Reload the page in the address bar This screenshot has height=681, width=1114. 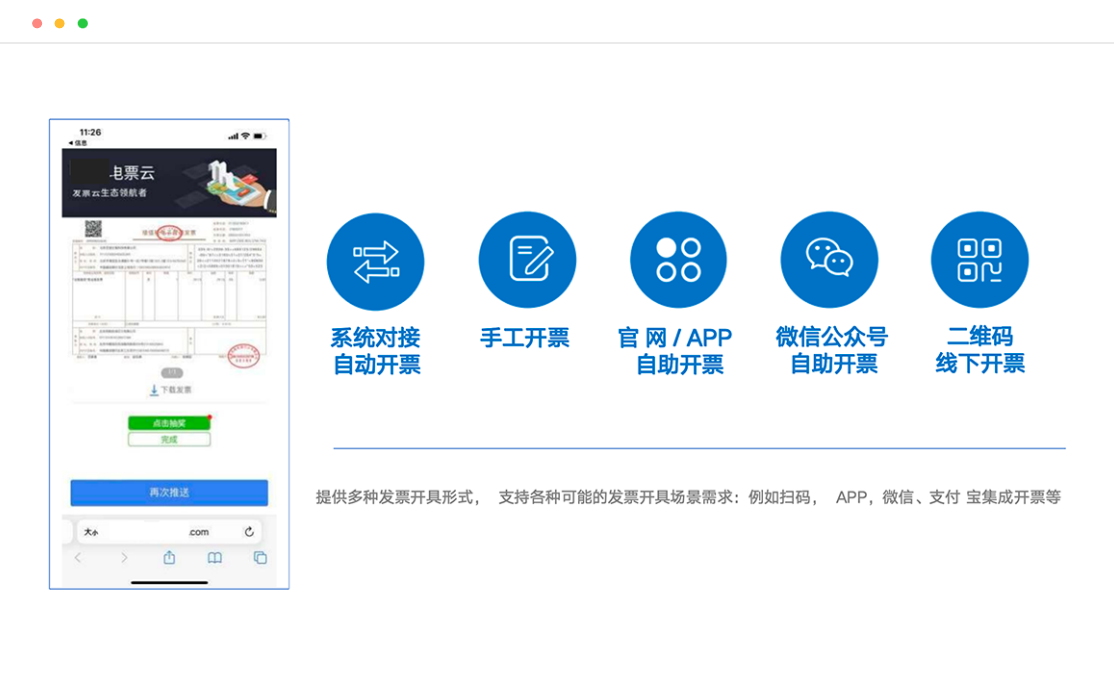click(x=249, y=532)
